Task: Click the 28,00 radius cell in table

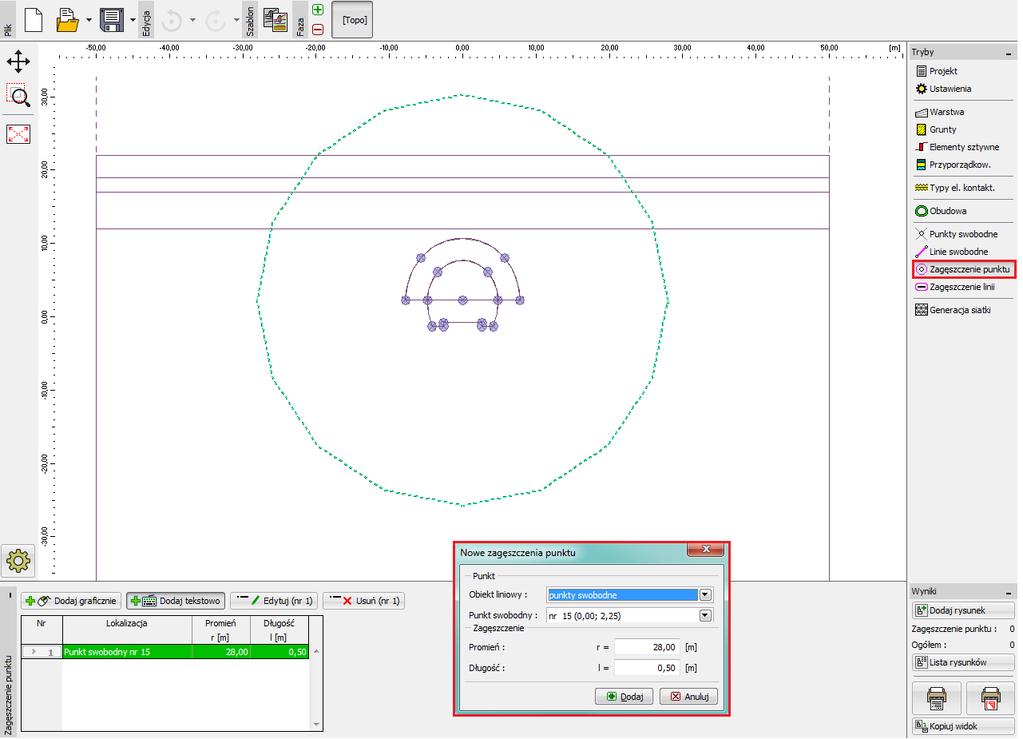Action: pyautogui.click(x=221, y=652)
